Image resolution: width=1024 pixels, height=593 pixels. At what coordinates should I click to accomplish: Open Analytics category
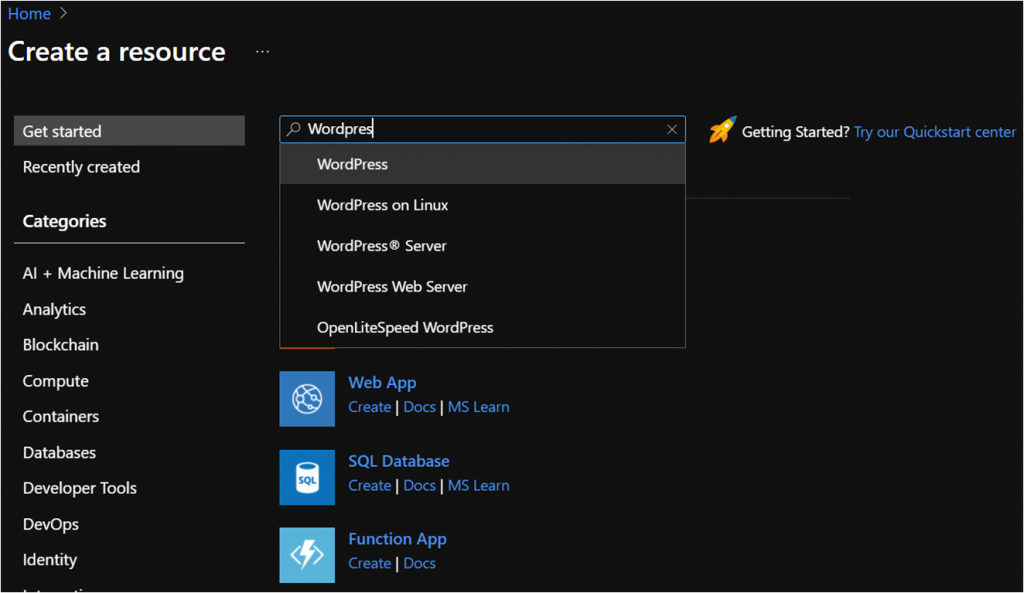pos(54,309)
